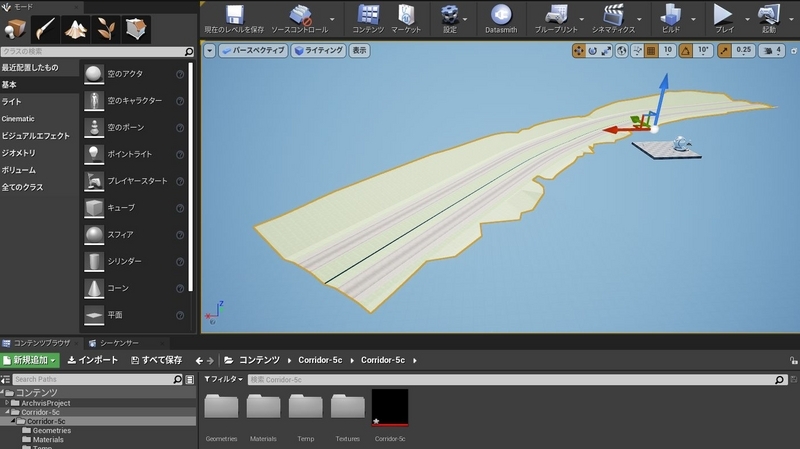The width and height of the screenshot is (800, 449).
Task: Open the Show (表示) viewport menu
Action: (360, 51)
